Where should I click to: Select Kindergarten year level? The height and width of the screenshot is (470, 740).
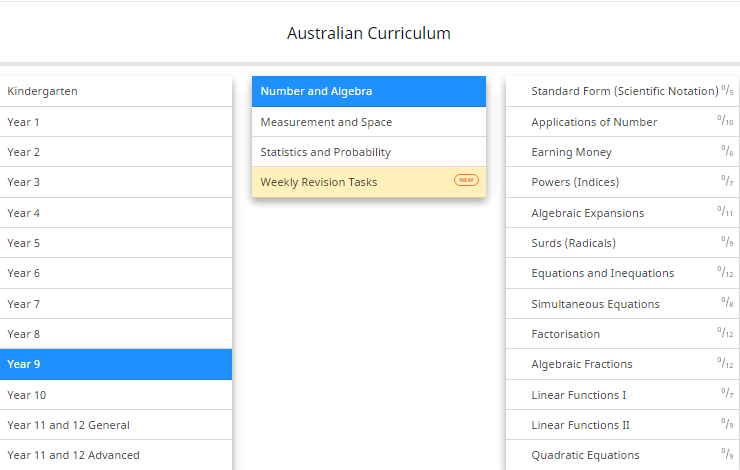pyautogui.click(x=115, y=91)
